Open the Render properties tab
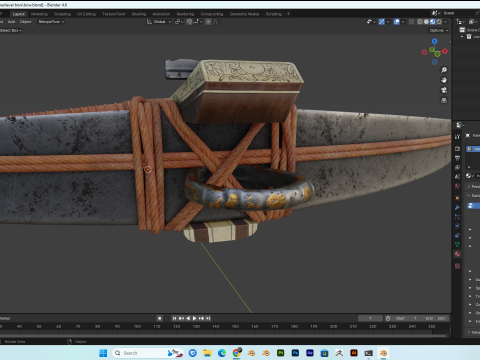 [457, 149]
